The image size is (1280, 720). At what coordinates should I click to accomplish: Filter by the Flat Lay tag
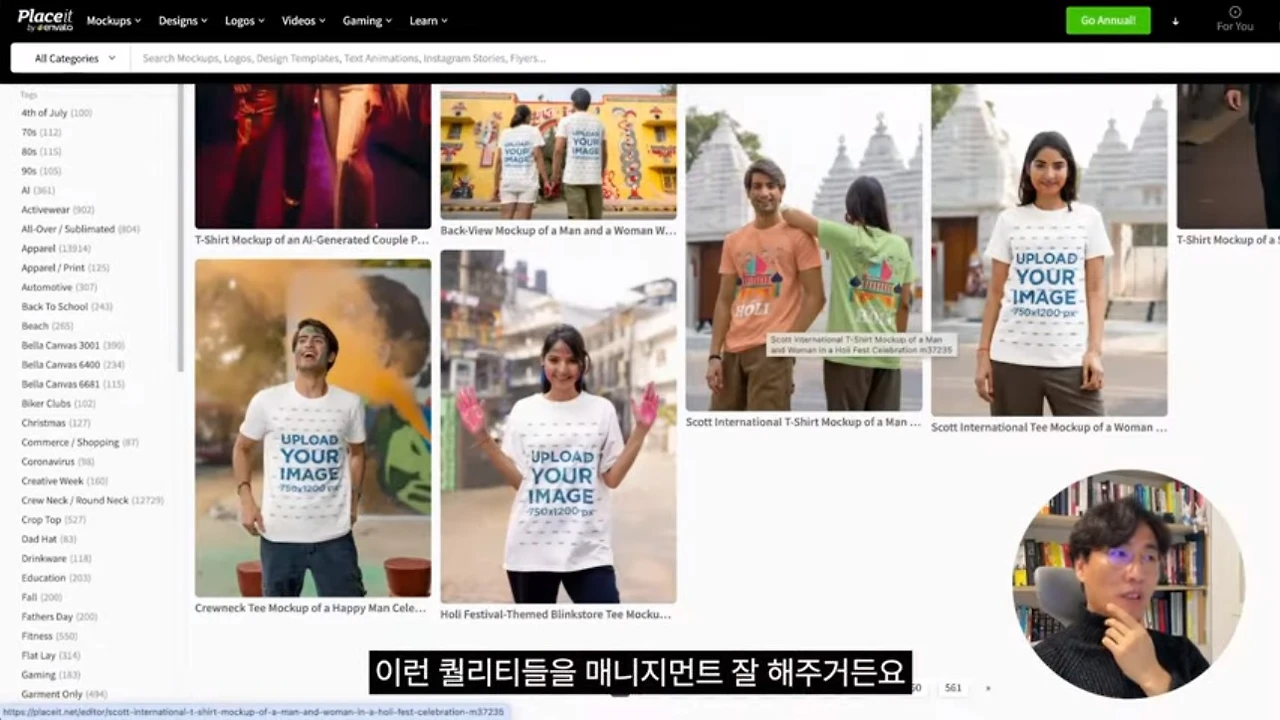click(51, 656)
